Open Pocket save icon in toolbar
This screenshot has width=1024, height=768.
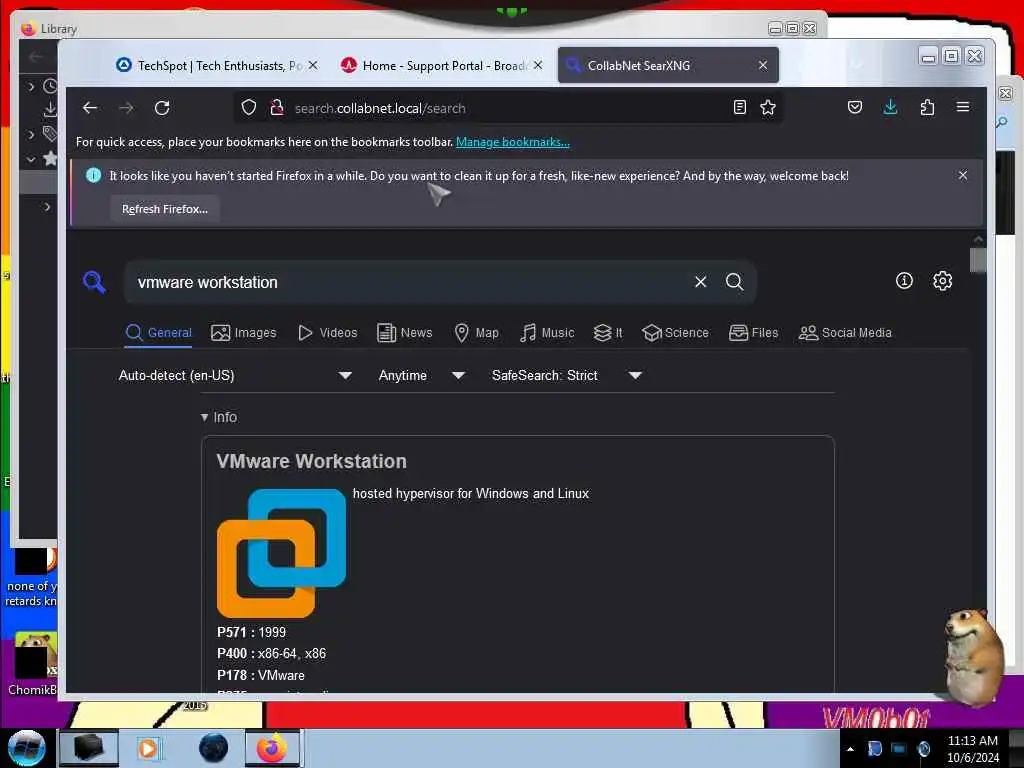click(x=855, y=107)
